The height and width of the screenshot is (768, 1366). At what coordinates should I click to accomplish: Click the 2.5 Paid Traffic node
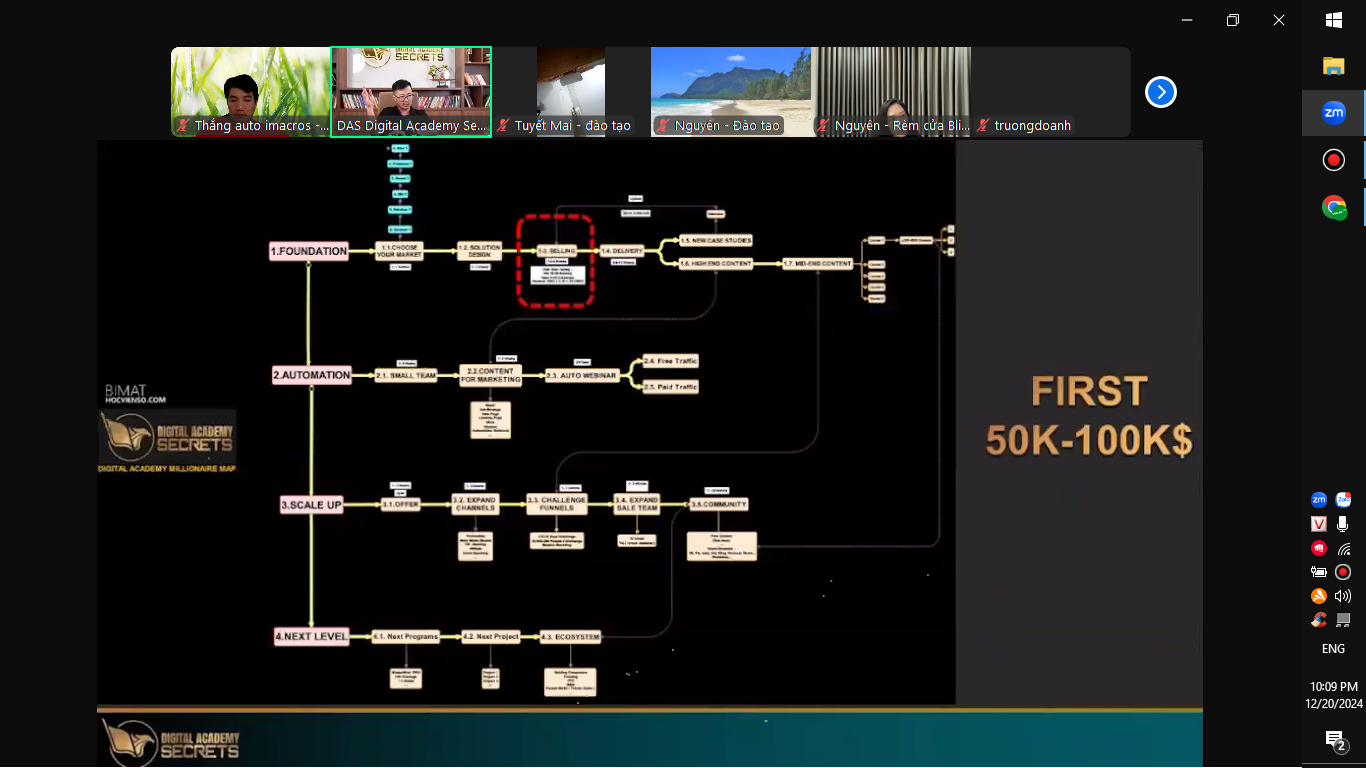click(x=670, y=386)
